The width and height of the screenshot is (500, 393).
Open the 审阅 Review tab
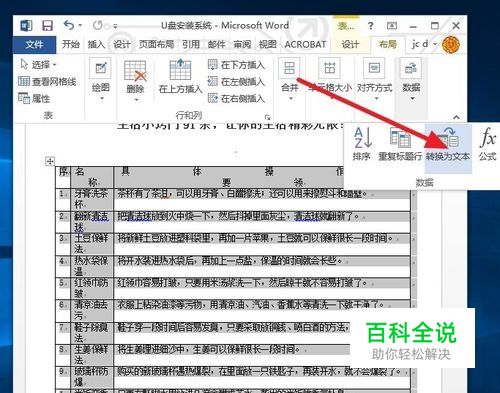point(242,44)
